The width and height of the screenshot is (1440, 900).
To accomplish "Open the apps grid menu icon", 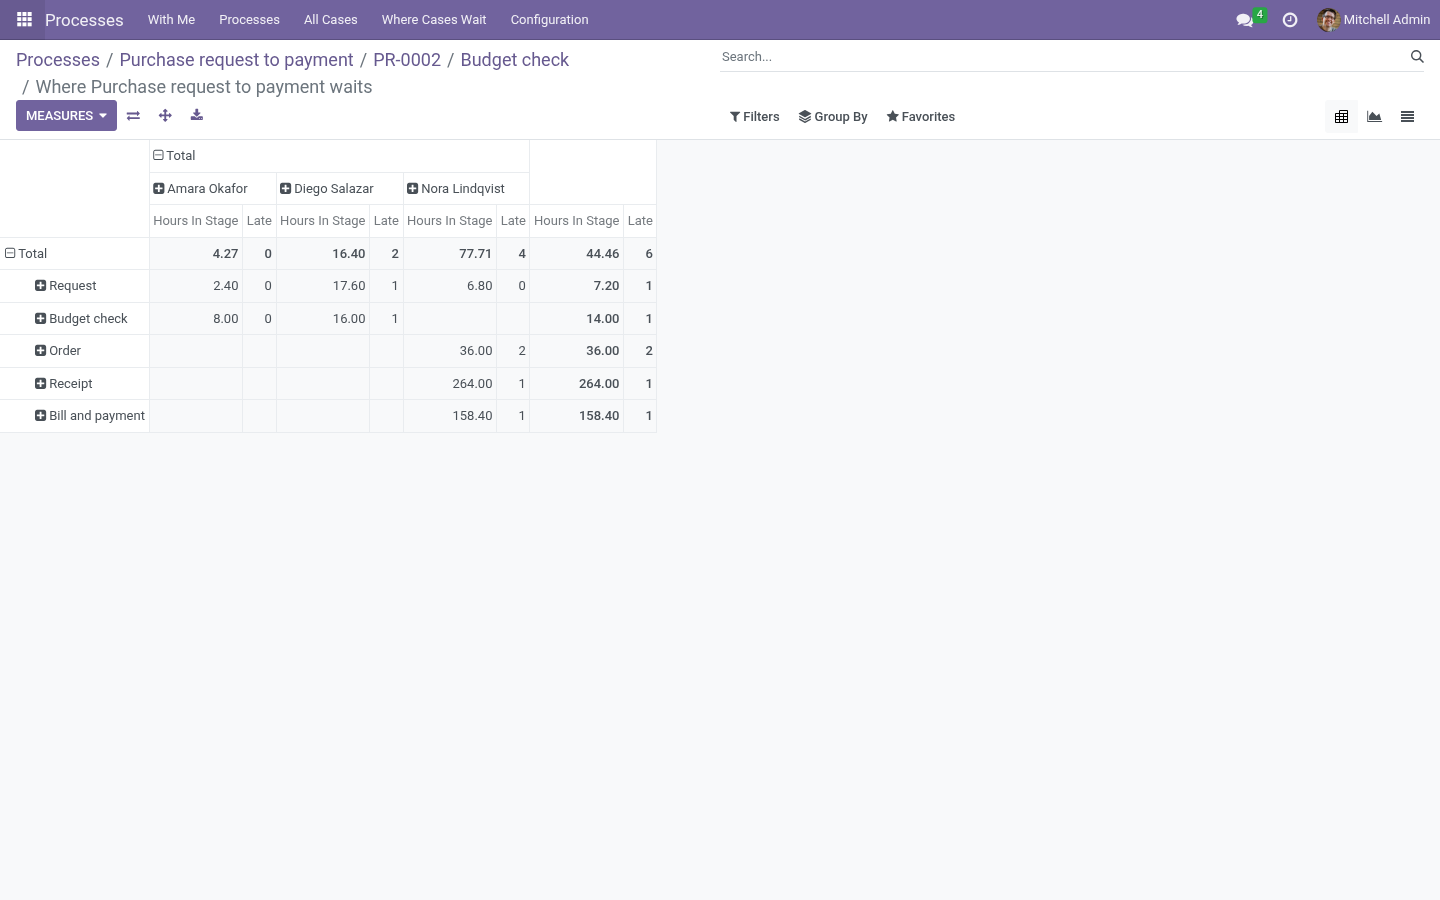I will pyautogui.click(x=24, y=19).
